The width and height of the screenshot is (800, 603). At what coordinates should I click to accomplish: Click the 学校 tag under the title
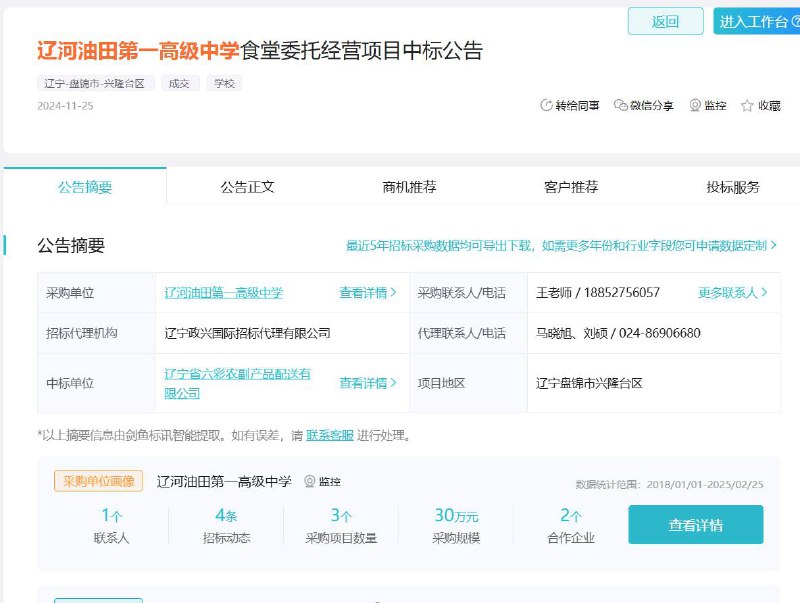click(x=226, y=83)
